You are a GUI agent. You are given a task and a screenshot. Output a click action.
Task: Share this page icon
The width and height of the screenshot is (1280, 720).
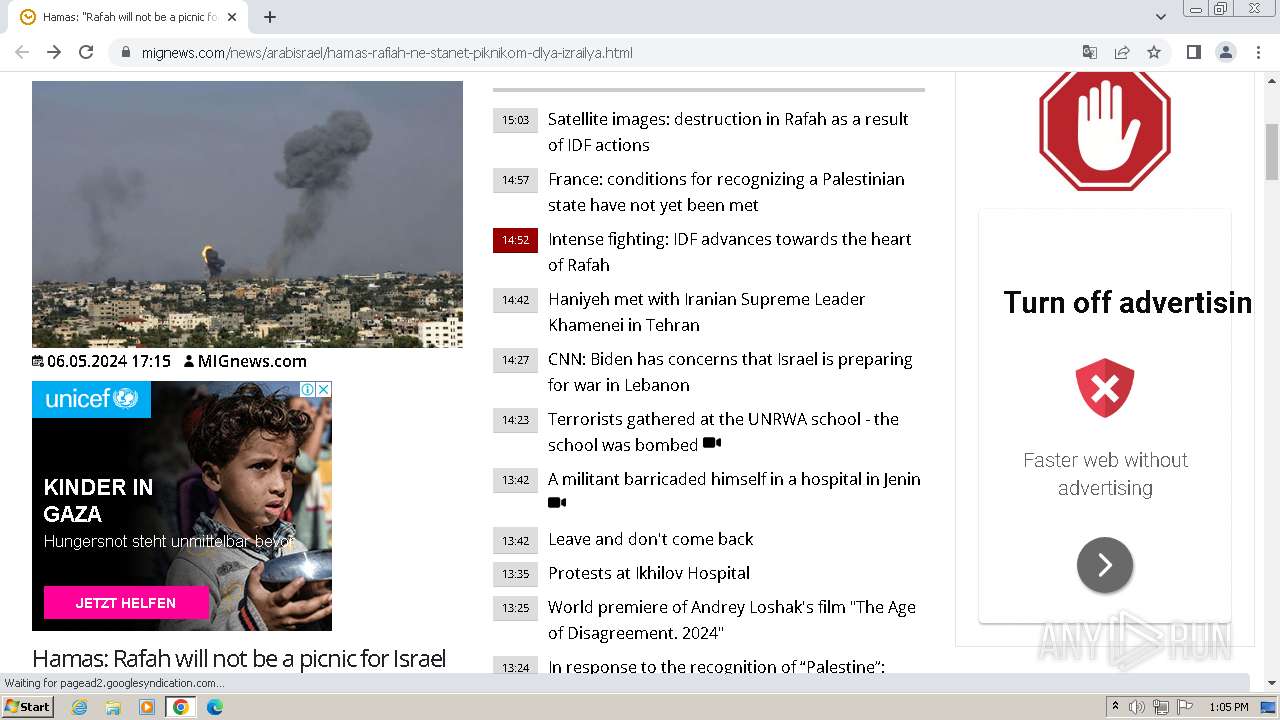1122,52
